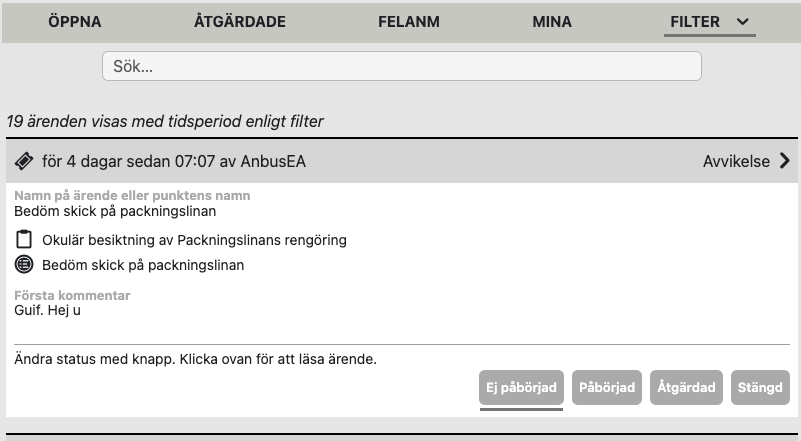Open the Okulär besiktning av Packningslinans rengöring text
This screenshot has width=801, height=441.
194,240
